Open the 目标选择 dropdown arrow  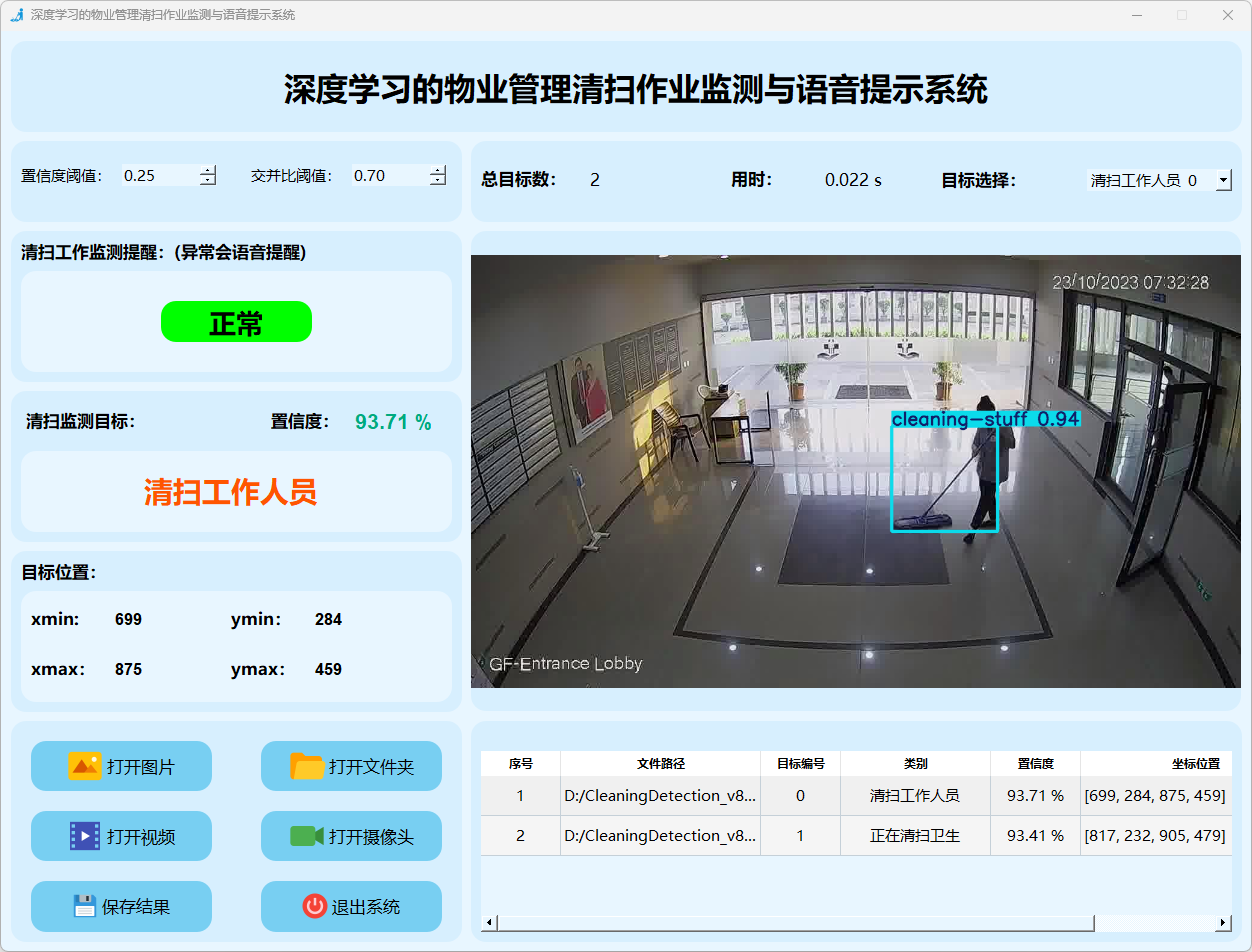coord(1223,180)
